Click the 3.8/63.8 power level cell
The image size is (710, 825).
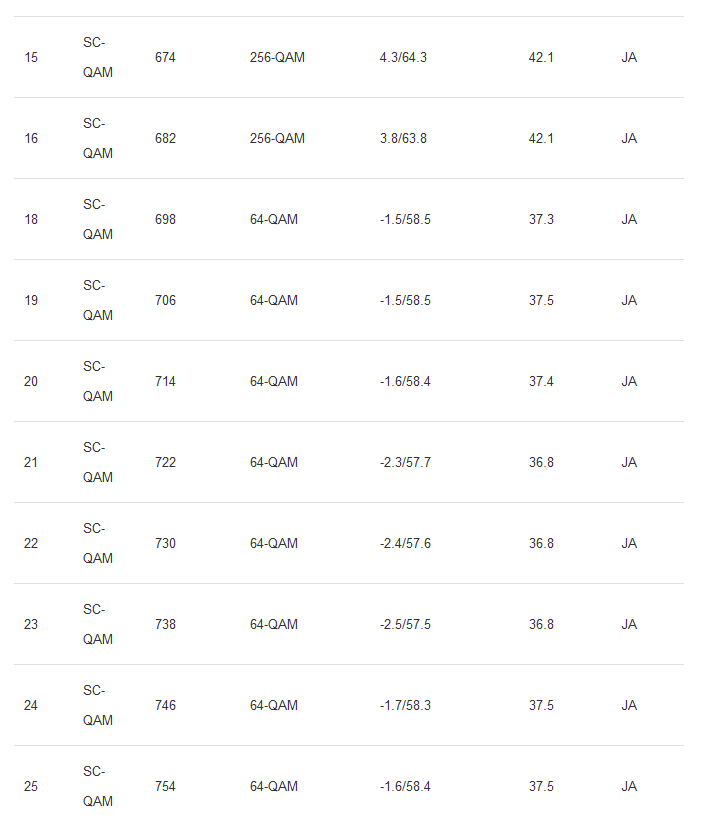point(403,138)
